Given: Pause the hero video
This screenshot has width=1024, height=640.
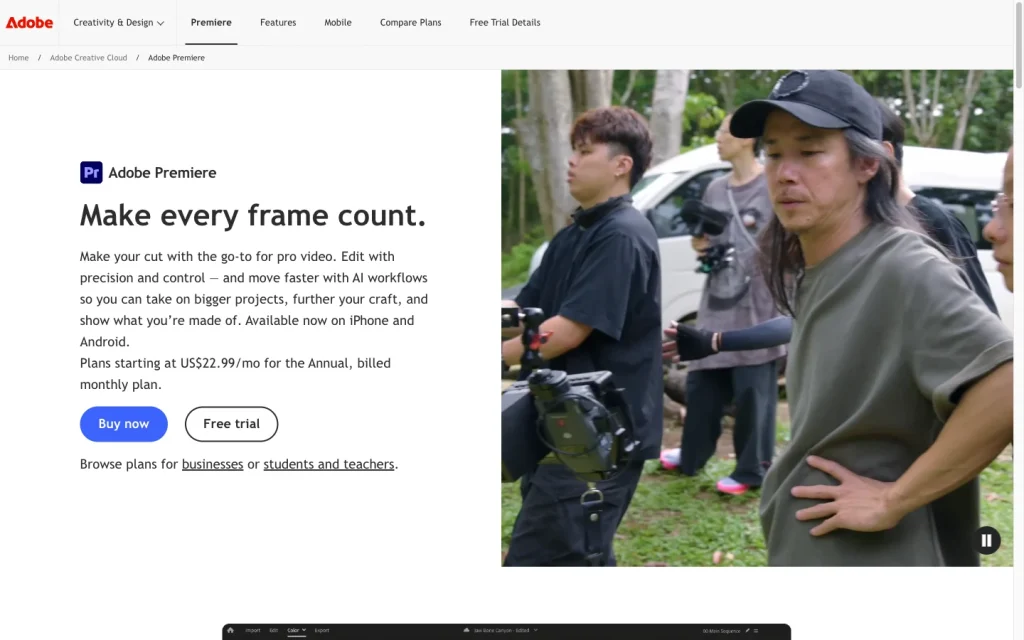Looking at the screenshot, I should (x=986, y=540).
